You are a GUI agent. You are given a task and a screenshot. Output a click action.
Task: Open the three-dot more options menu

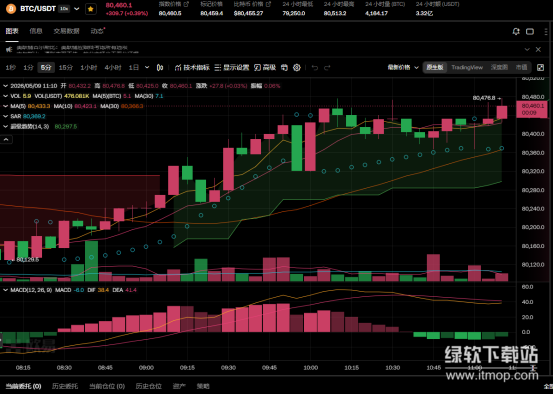coord(546,31)
